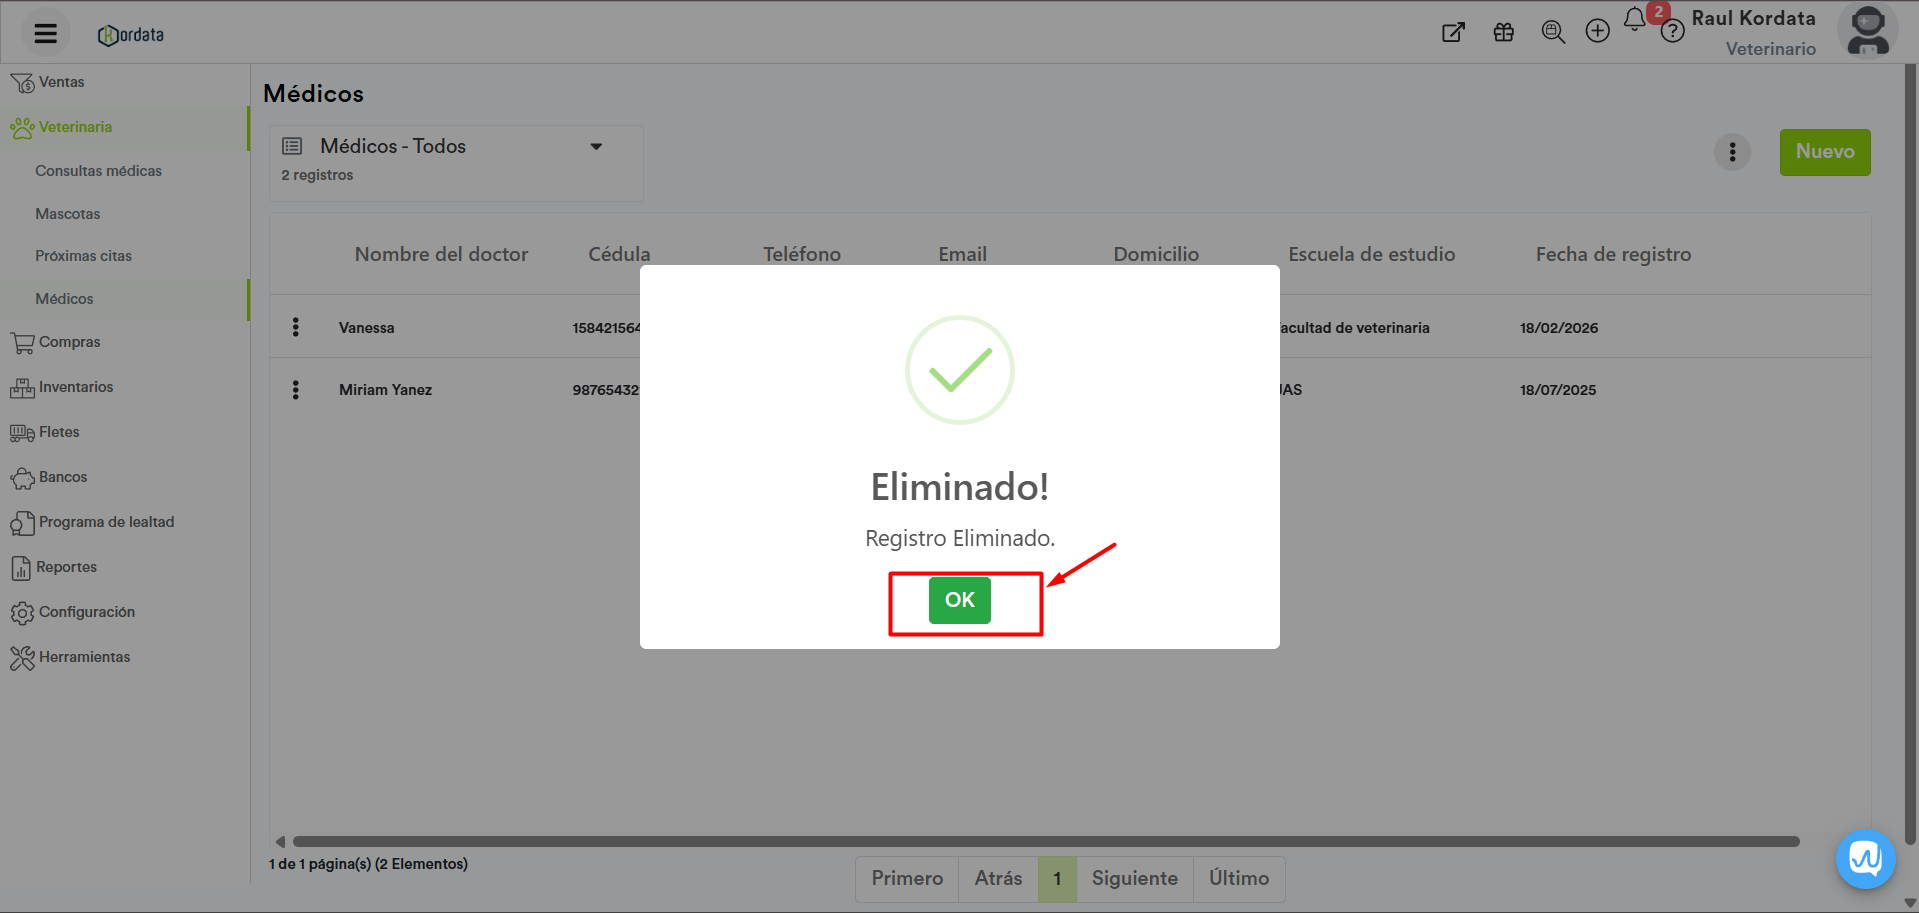Open the Inventarios sidebar menu
The width and height of the screenshot is (1919, 913).
pos(75,387)
